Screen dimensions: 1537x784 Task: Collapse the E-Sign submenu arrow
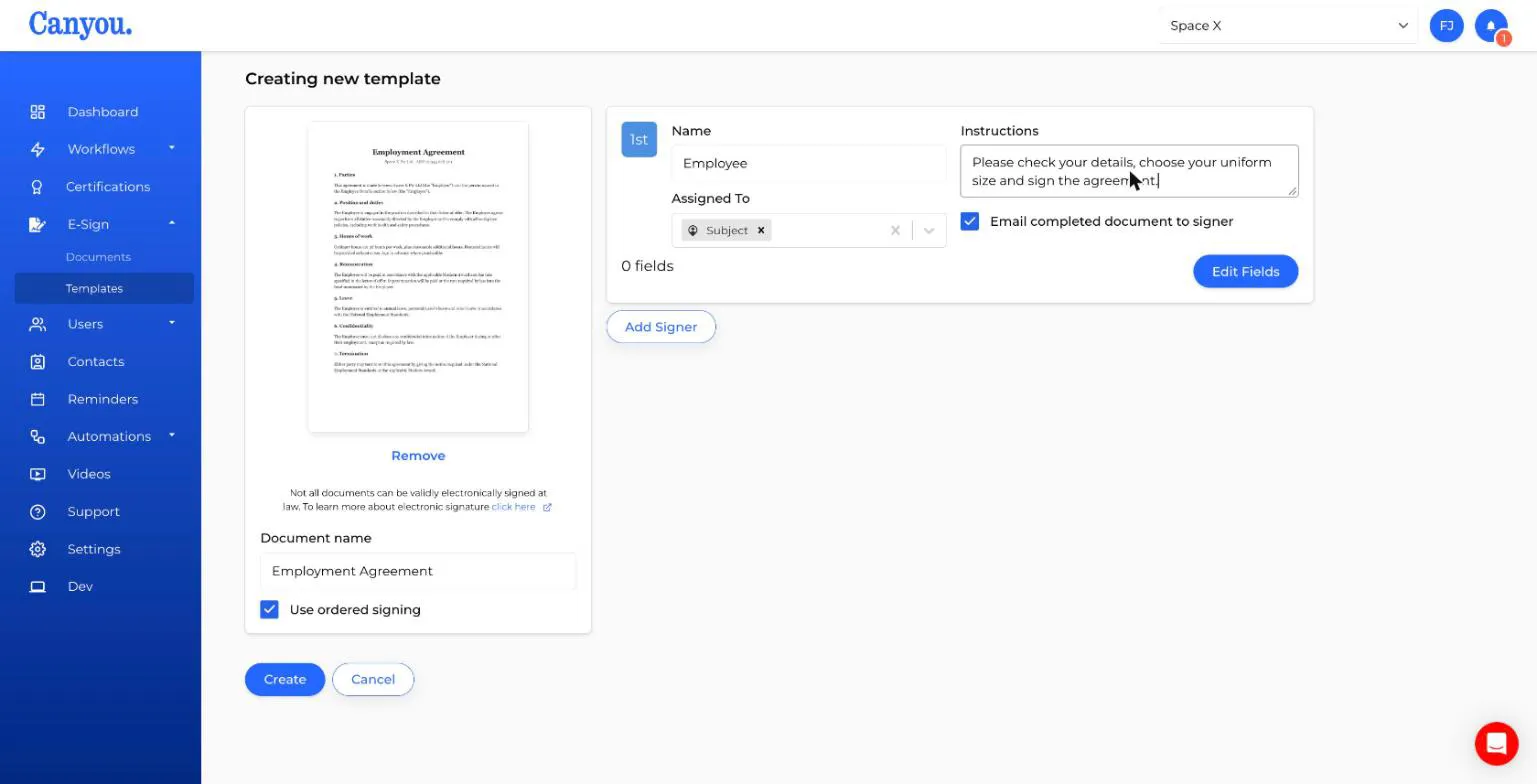(x=172, y=223)
